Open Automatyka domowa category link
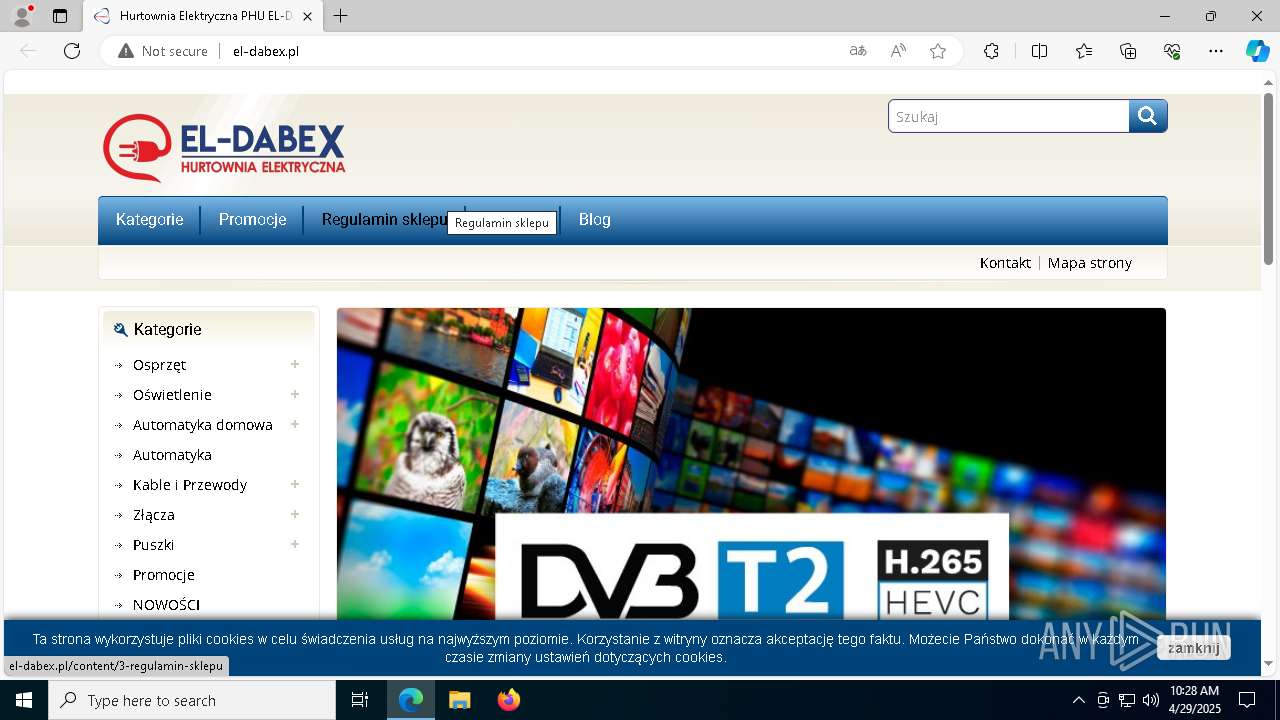This screenshot has height=720, width=1280. 203,425
